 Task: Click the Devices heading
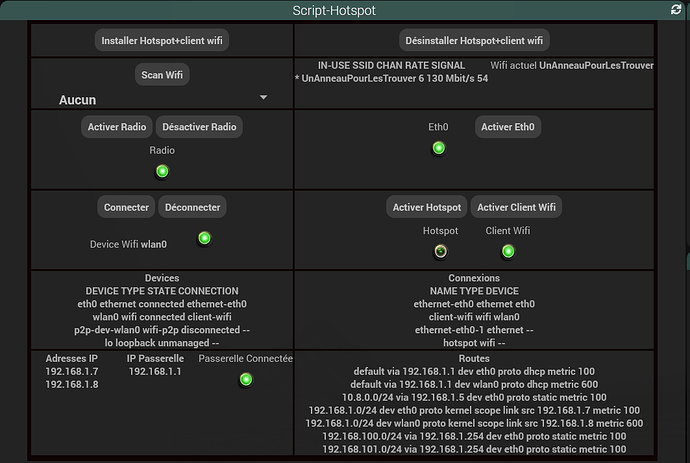(162, 278)
